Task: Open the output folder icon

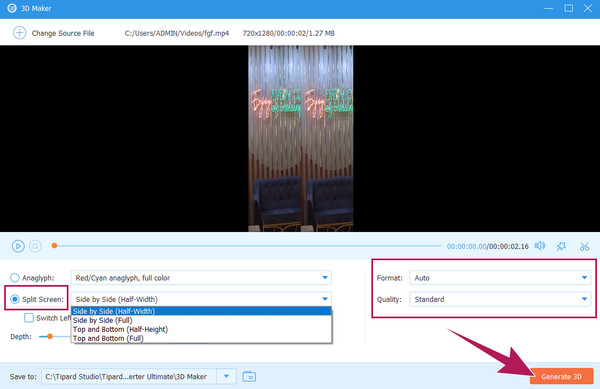Action: 249,376
